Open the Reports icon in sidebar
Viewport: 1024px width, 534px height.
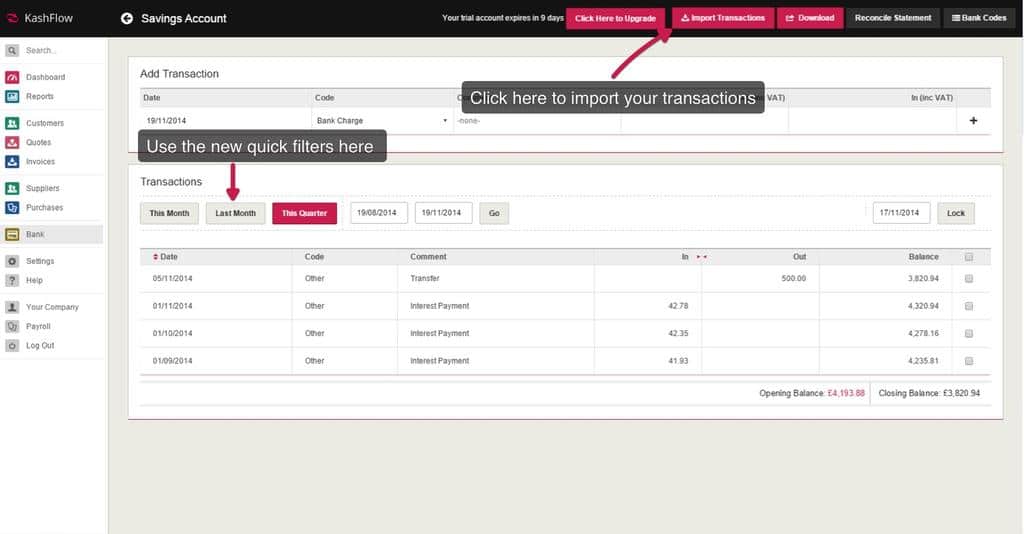pos(12,97)
